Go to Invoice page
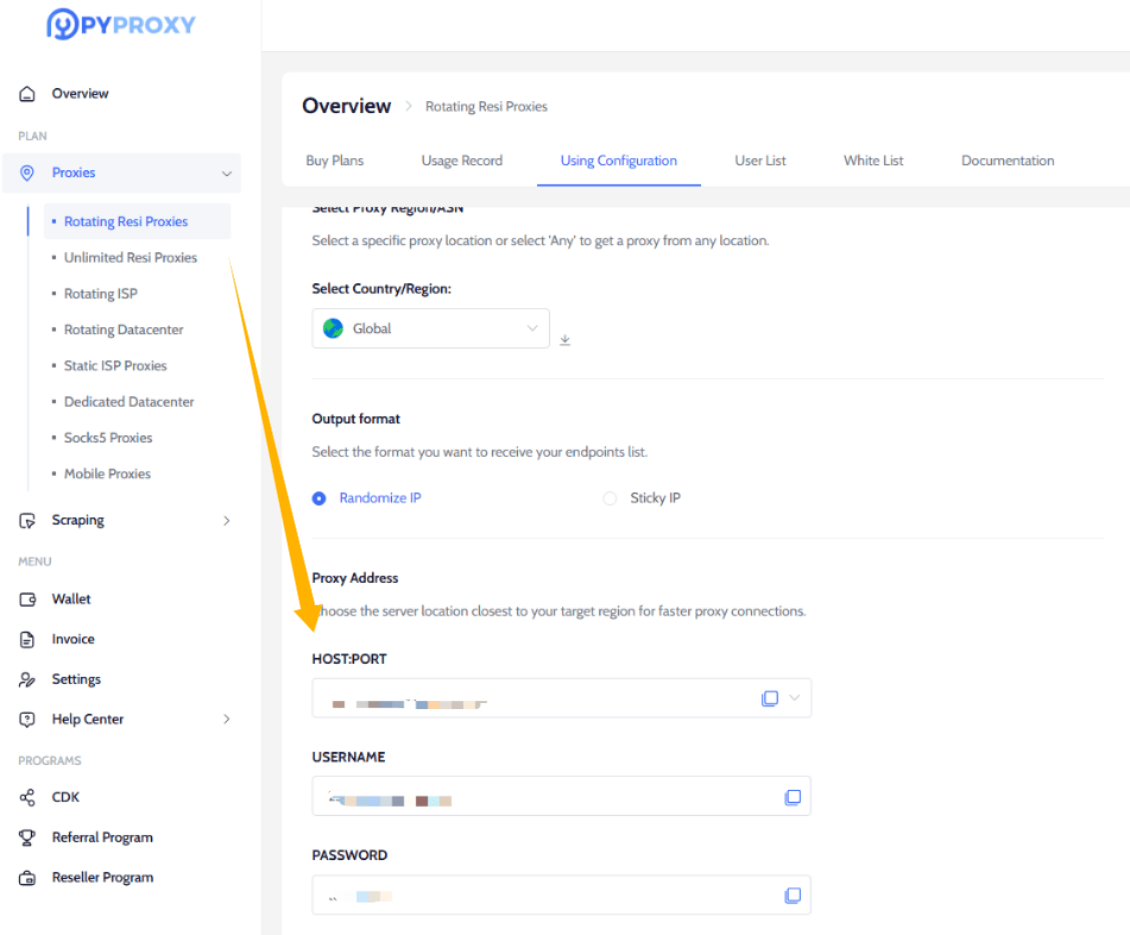The height and width of the screenshot is (935, 1130). point(73,639)
